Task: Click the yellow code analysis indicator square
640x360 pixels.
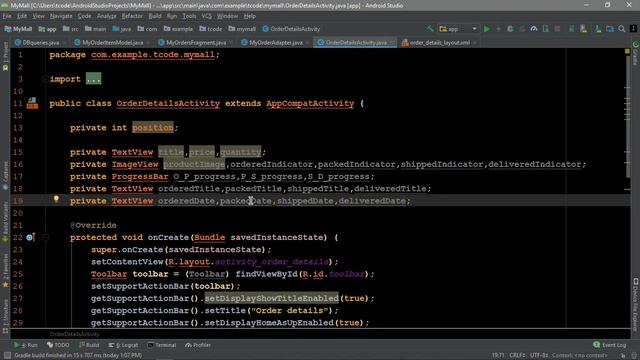Action: (x=627, y=51)
